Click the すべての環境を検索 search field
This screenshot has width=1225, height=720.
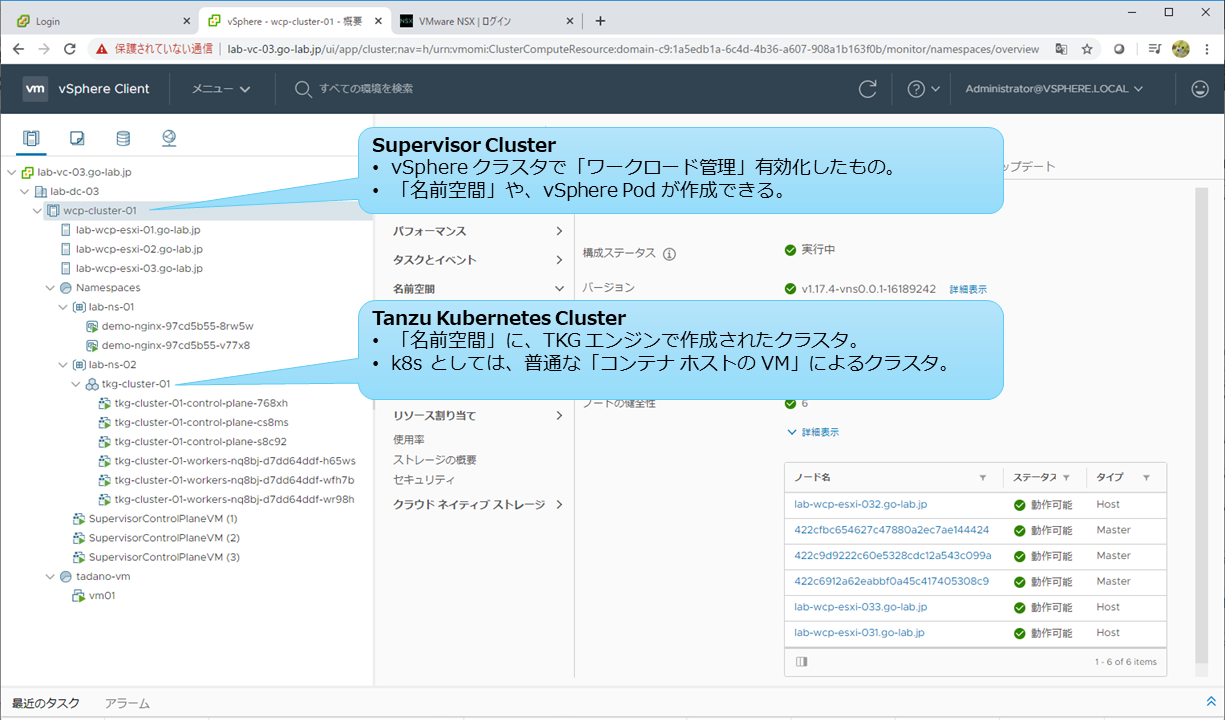pyautogui.click(x=366, y=89)
